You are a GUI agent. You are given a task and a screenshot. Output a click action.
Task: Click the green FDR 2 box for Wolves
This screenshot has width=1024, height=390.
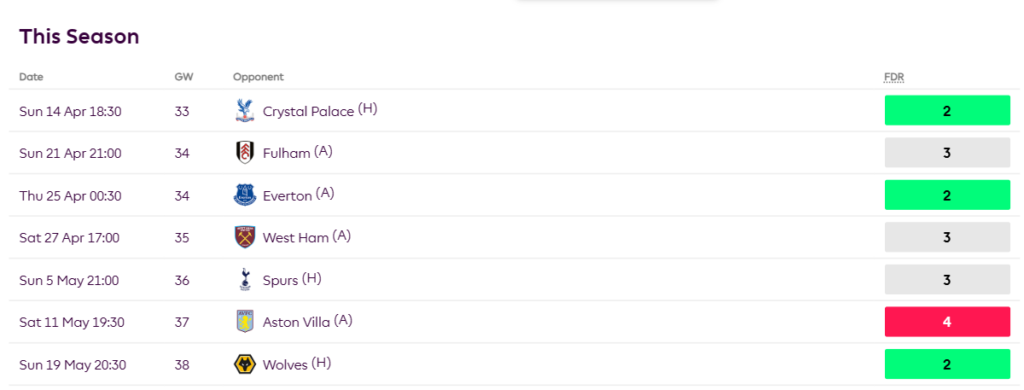pyautogui.click(x=947, y=364)
